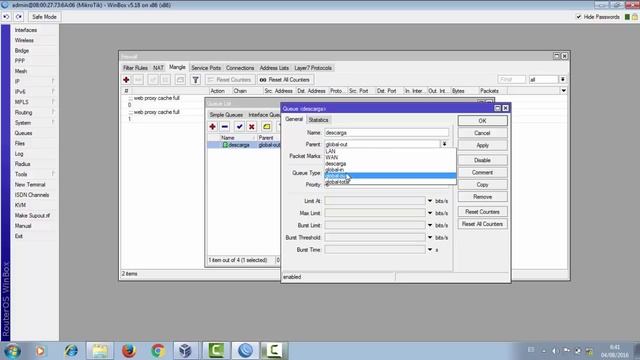Open the green Camtasia taskbar icon
Screen dimensions: 640x360
(x=216, y=350)
